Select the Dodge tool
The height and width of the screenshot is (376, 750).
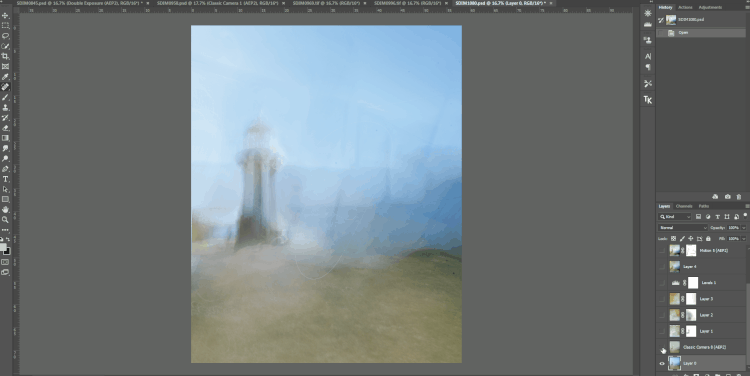pos(5,159)
